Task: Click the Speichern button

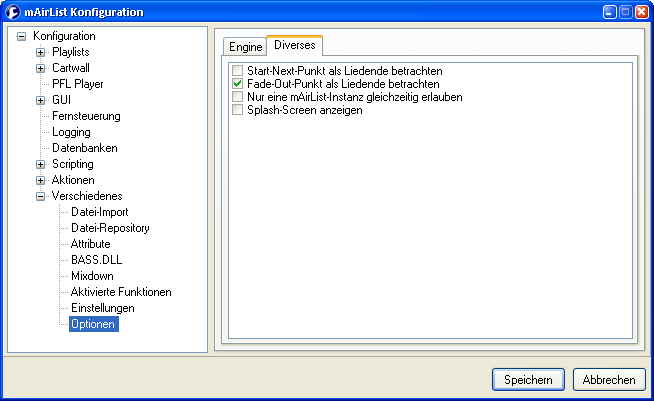Action: [528, 380]
